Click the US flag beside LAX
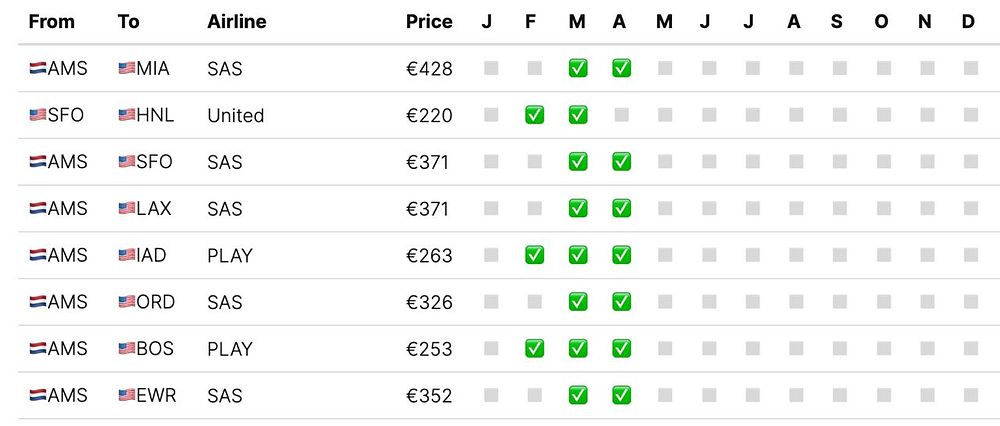Screen dimensions: 1000x426 click(127, 209)
